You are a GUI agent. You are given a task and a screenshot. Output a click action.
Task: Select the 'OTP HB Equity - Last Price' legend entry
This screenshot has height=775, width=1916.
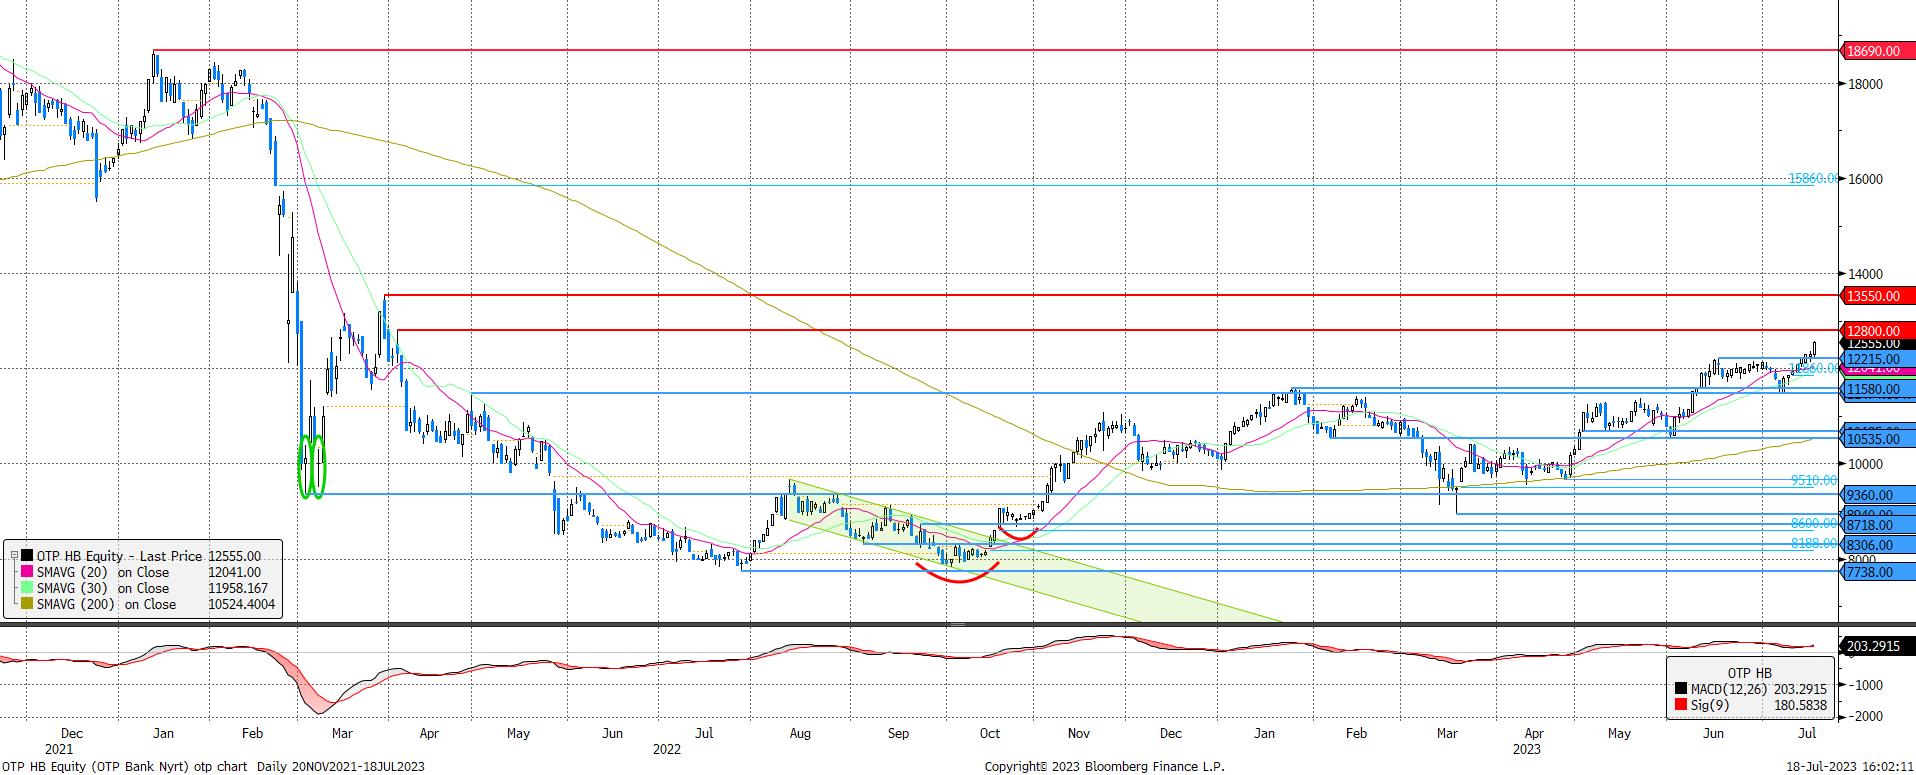[119, 556]
